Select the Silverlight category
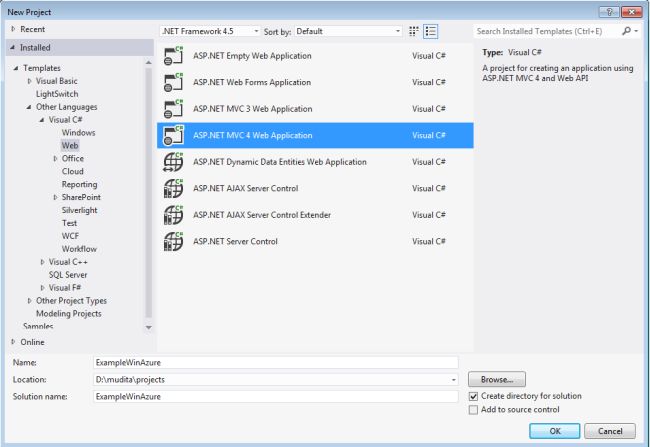This screenshot has height=447, width=650. [x=79, y=210]
